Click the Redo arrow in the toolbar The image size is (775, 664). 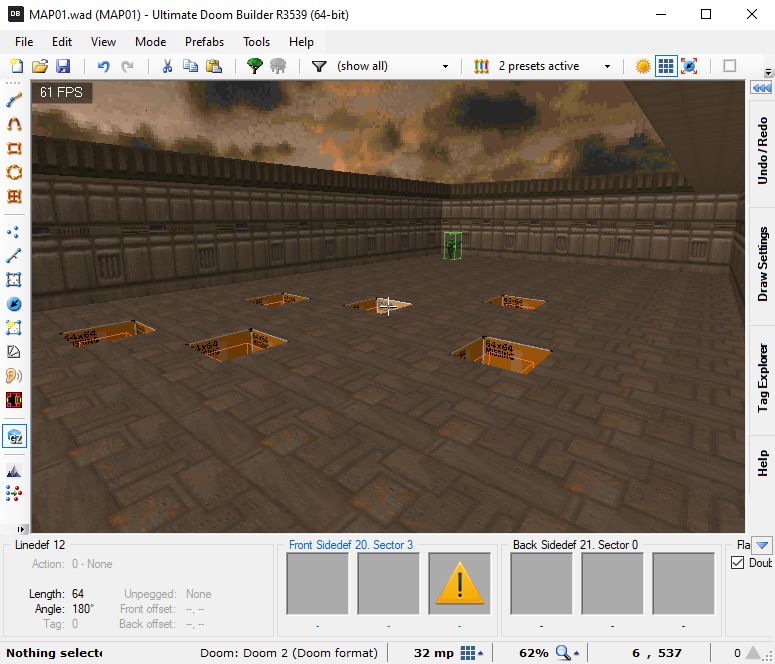pyautogui.click(x=128, y=66)
